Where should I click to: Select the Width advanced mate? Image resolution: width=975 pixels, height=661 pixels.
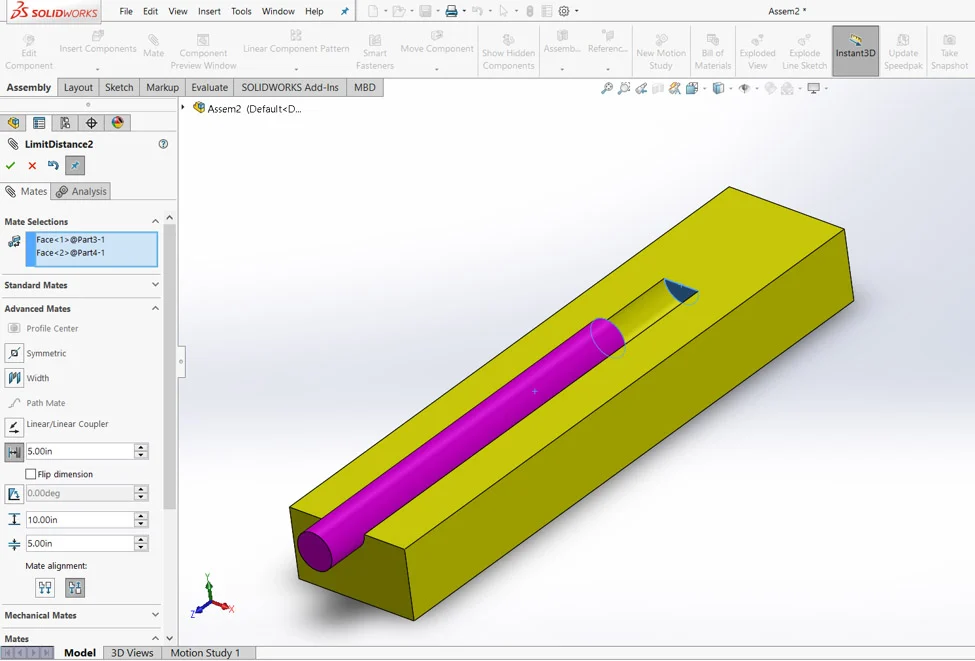[x=14, y=378]
